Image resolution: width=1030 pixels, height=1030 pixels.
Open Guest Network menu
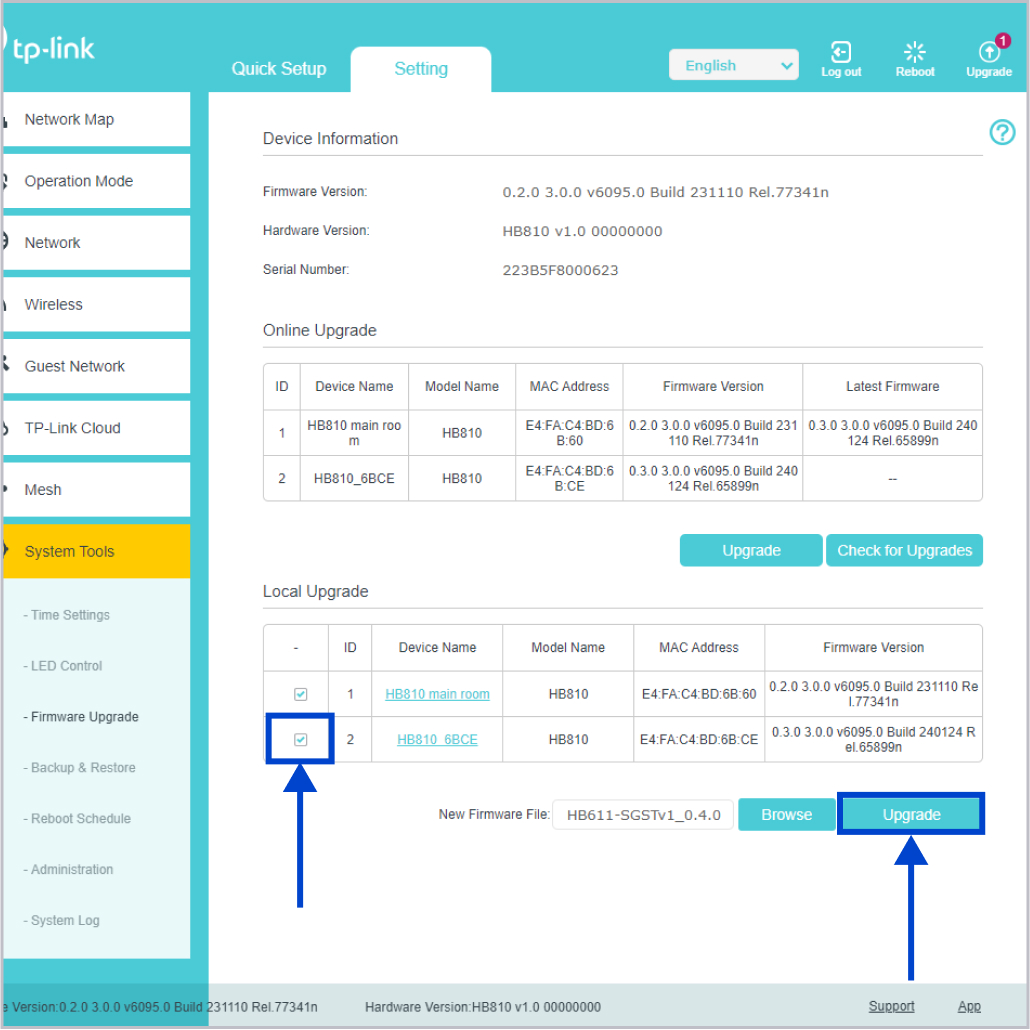96,367
